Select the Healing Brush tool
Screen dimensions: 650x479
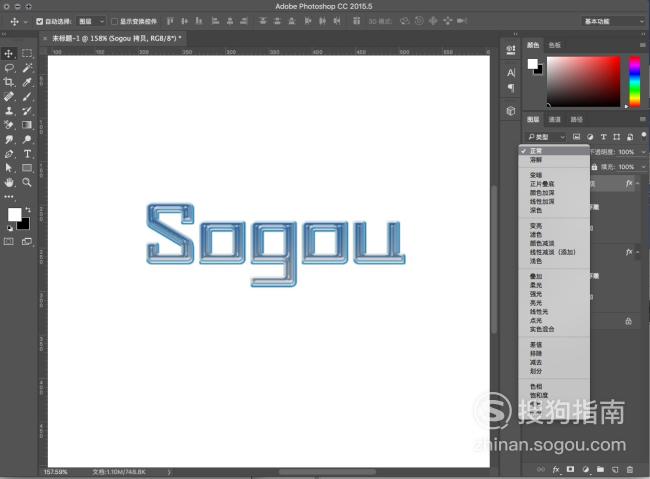[x=9, y=97]
